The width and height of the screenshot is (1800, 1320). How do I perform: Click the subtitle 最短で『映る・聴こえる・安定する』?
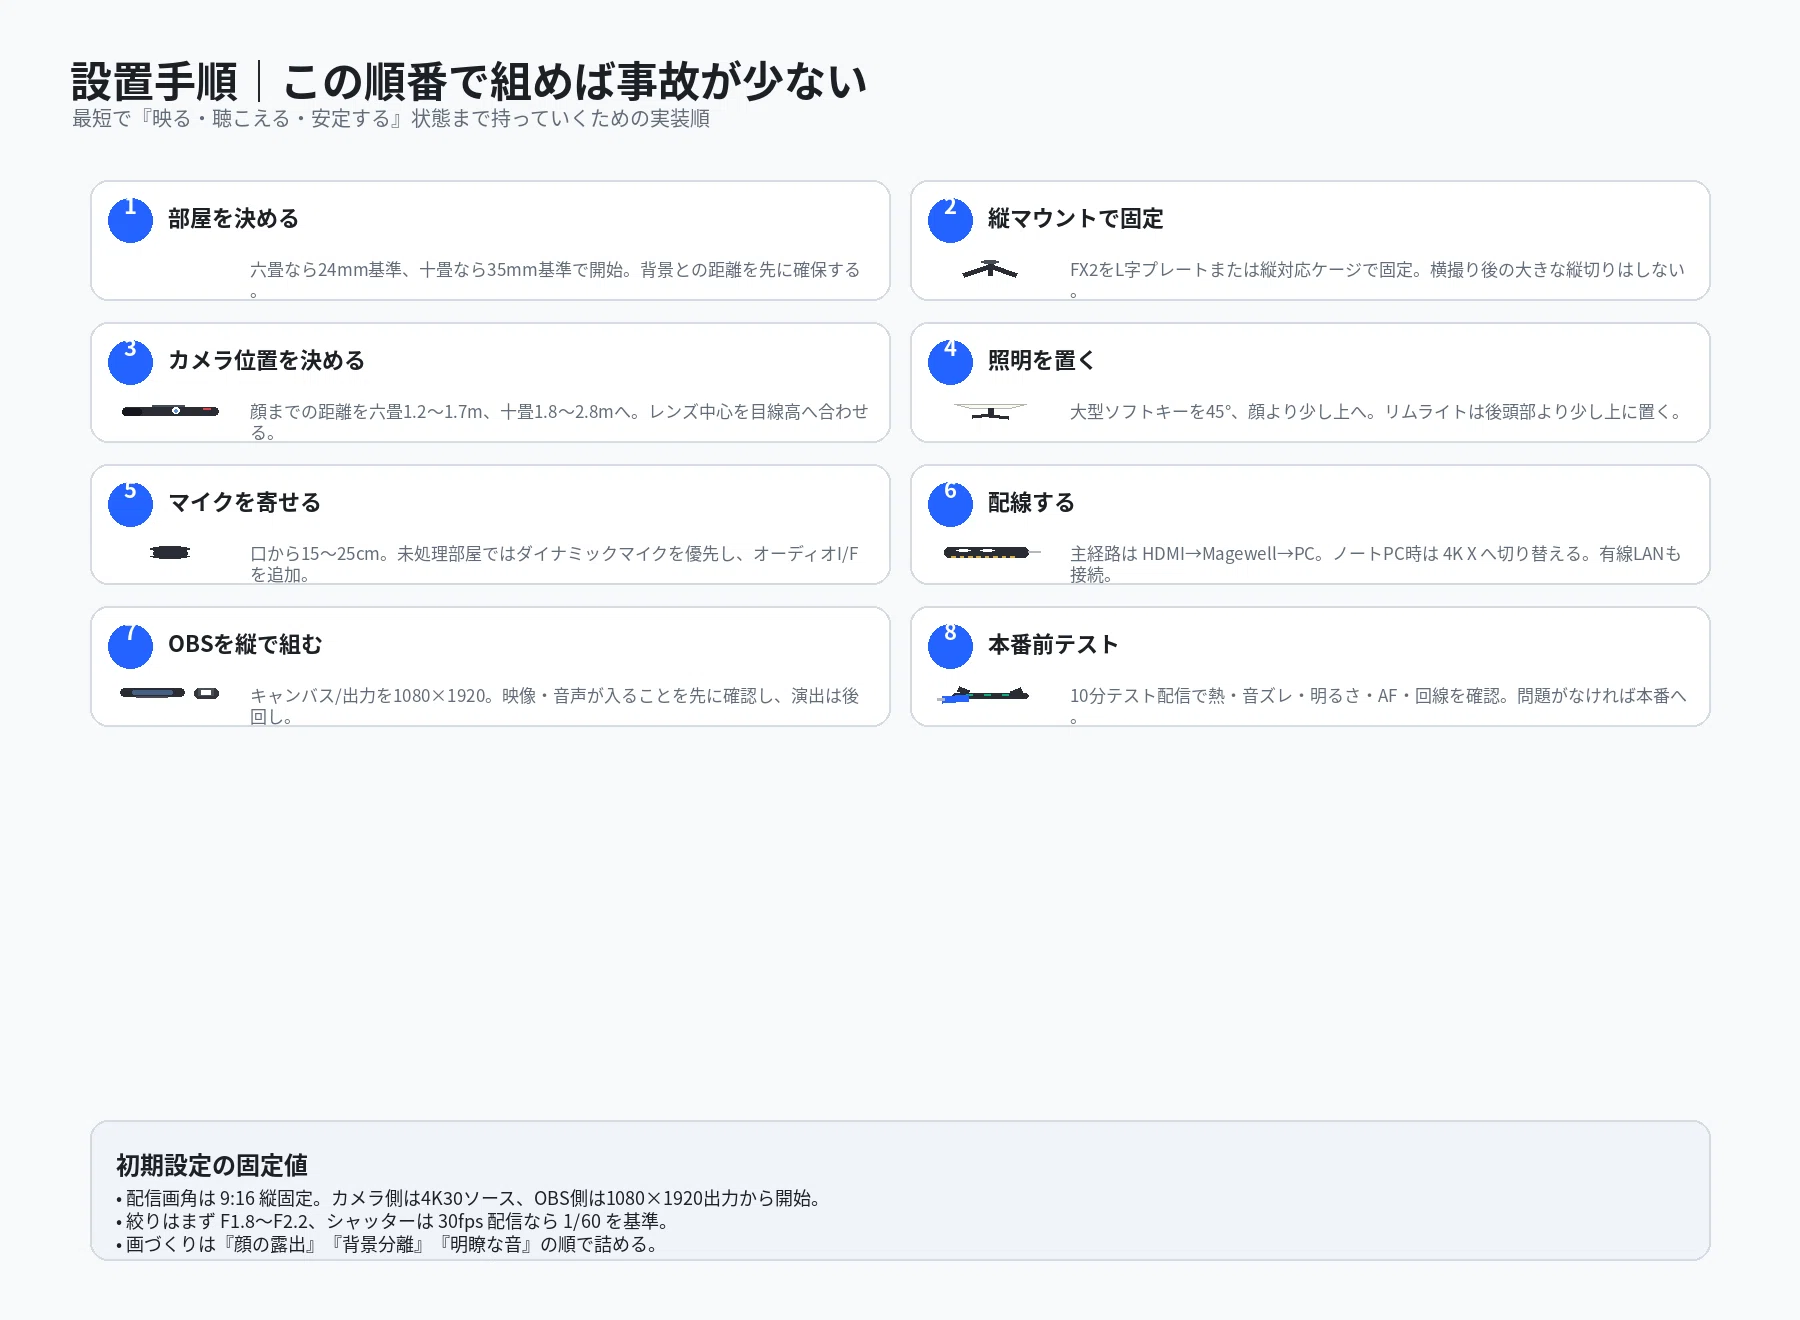click(x=391, y=118)
